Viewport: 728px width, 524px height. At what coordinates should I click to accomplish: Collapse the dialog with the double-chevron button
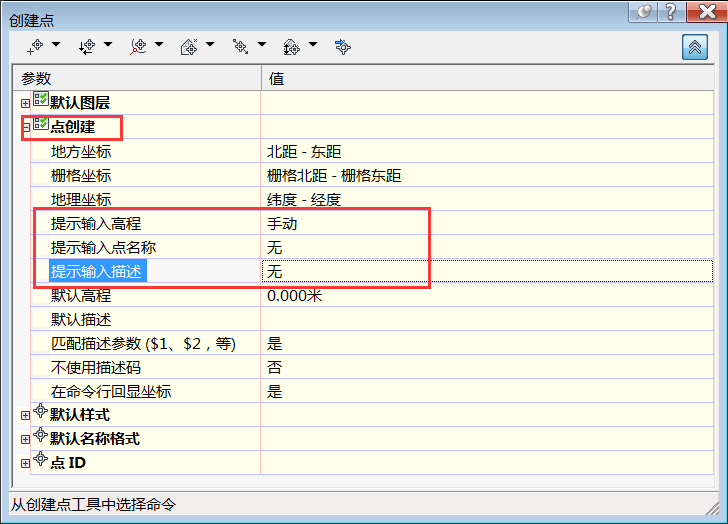pyautogui.click(x=695, y=47)
